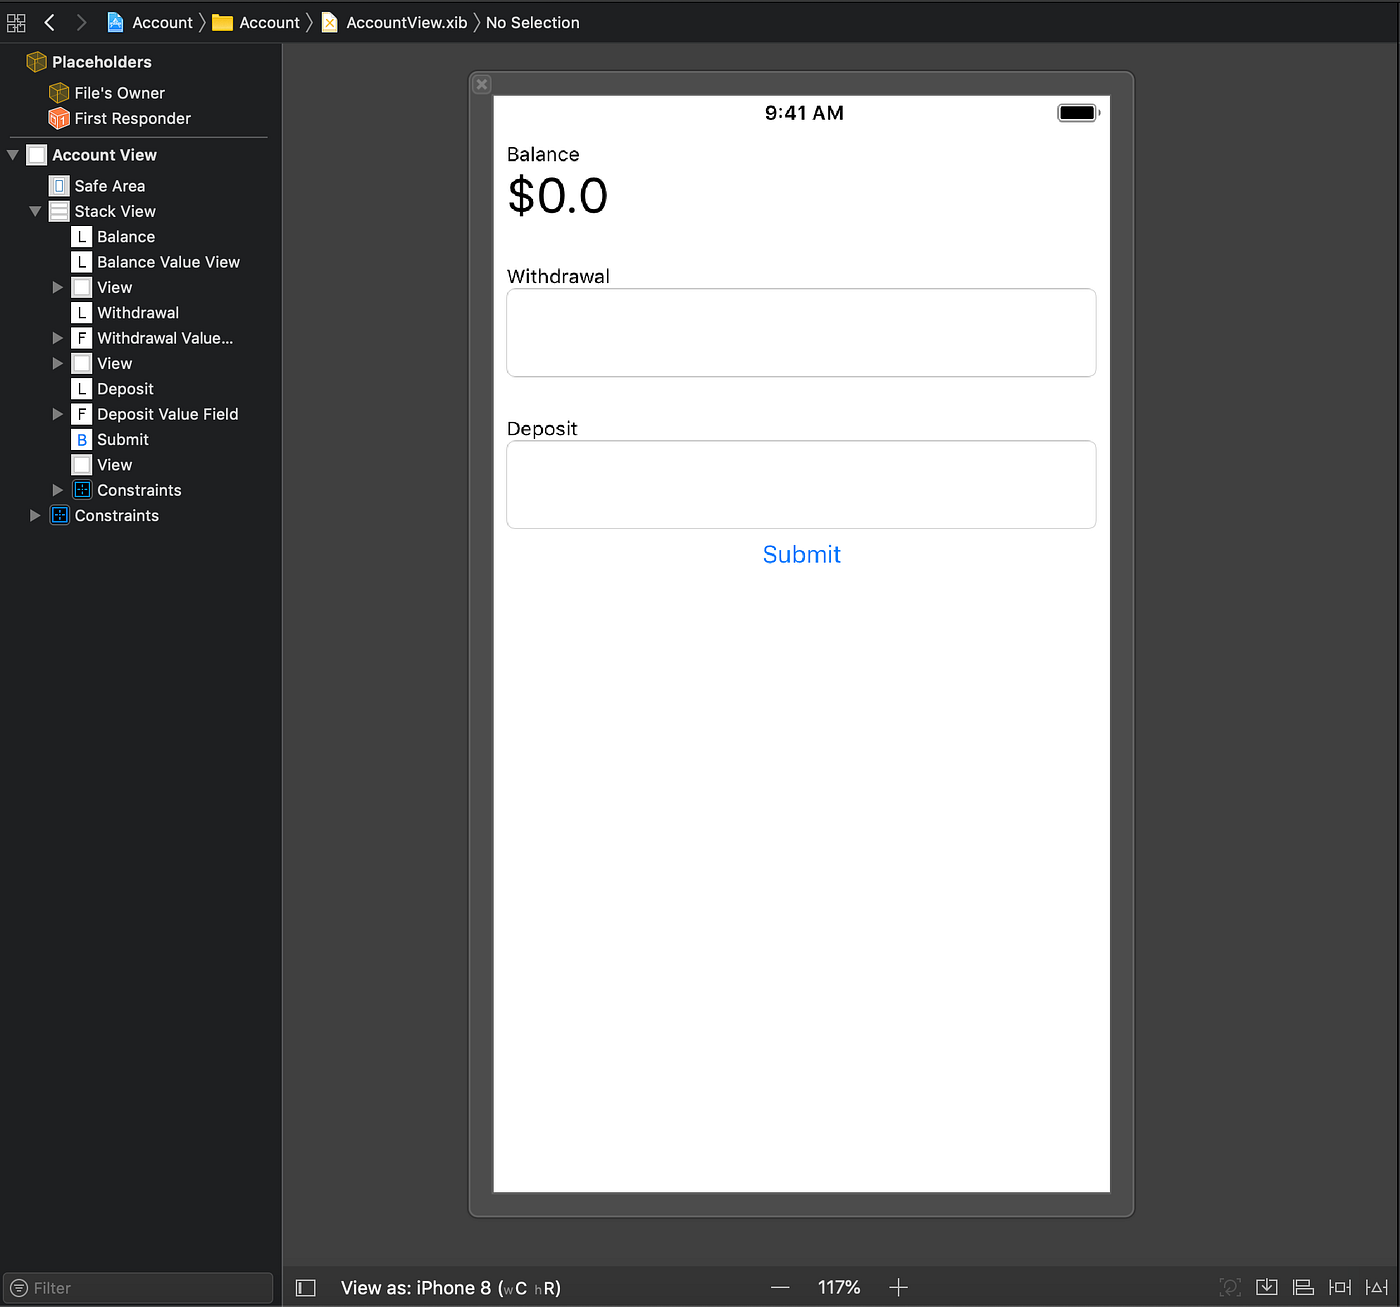Image resolution: width=1400 pixels, height=1307 pixels.
Task: Click the Deposit text field on the canvas
Action: [x=800, y=485]
